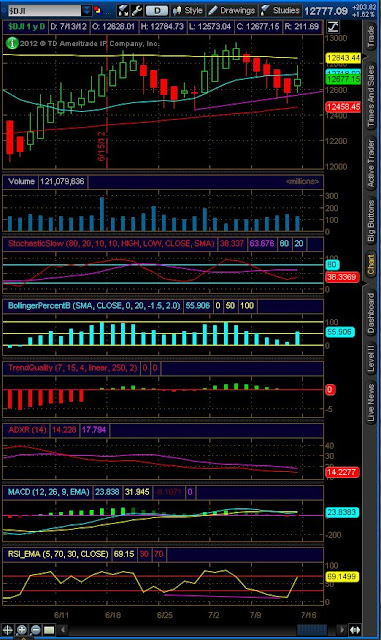
Task: Click the zoom in magnifier icon
Action: tap(22, 629)
